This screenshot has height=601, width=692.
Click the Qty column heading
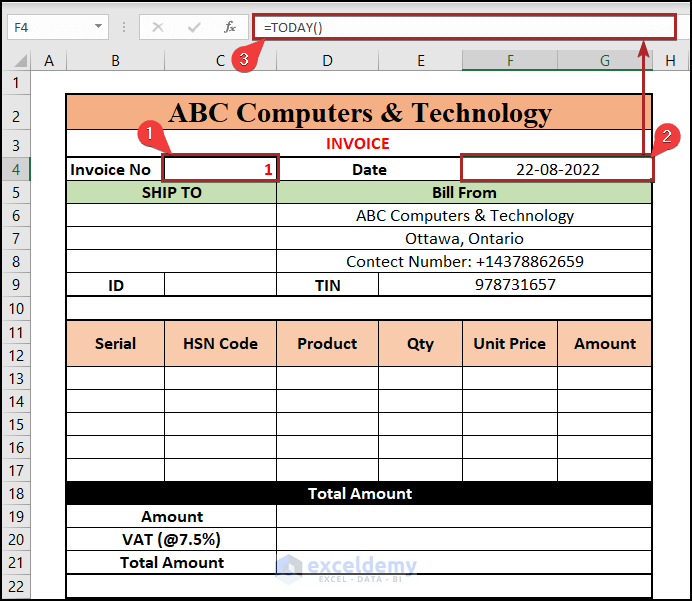coord(420,343)
